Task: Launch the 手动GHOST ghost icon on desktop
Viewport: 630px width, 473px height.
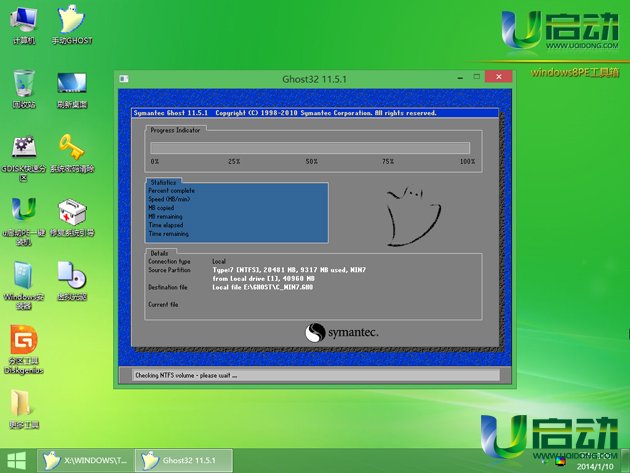Action: tap(72, 25)
